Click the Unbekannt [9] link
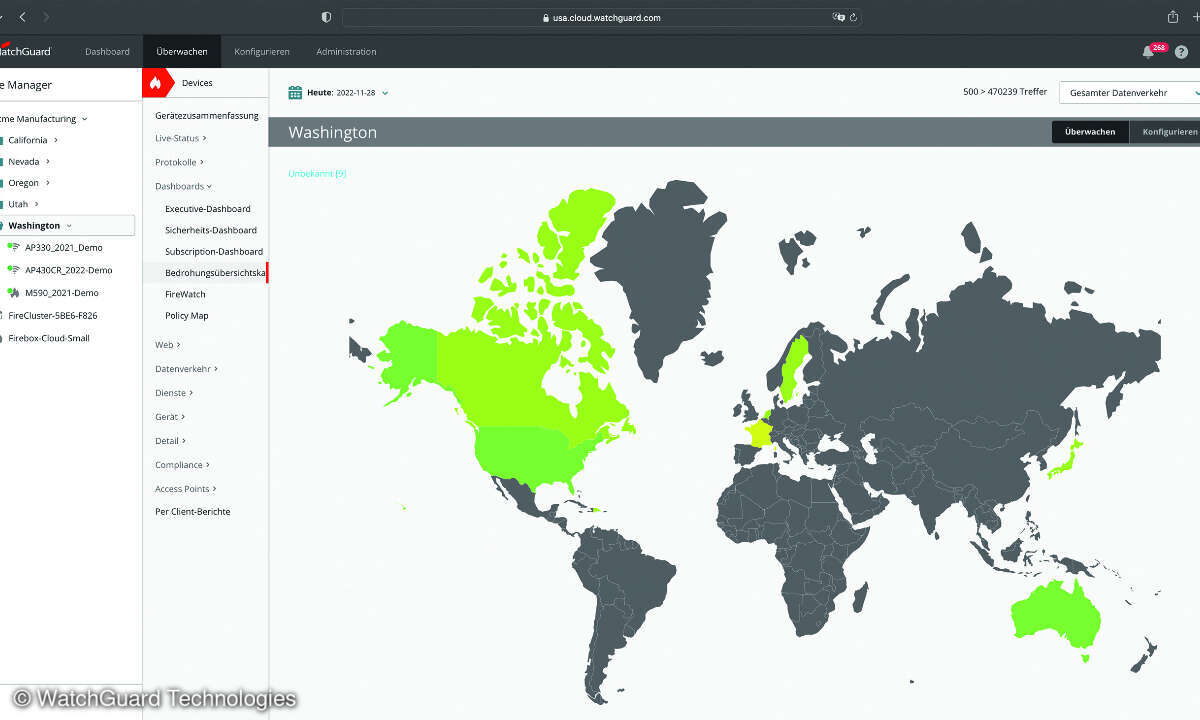 click(317, 174)
